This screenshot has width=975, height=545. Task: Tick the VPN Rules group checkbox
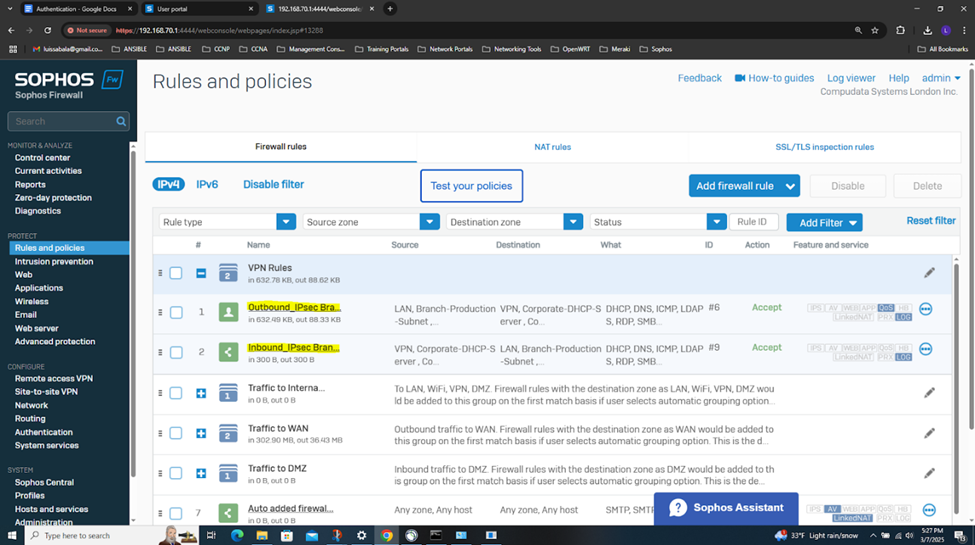coord(176,272)
